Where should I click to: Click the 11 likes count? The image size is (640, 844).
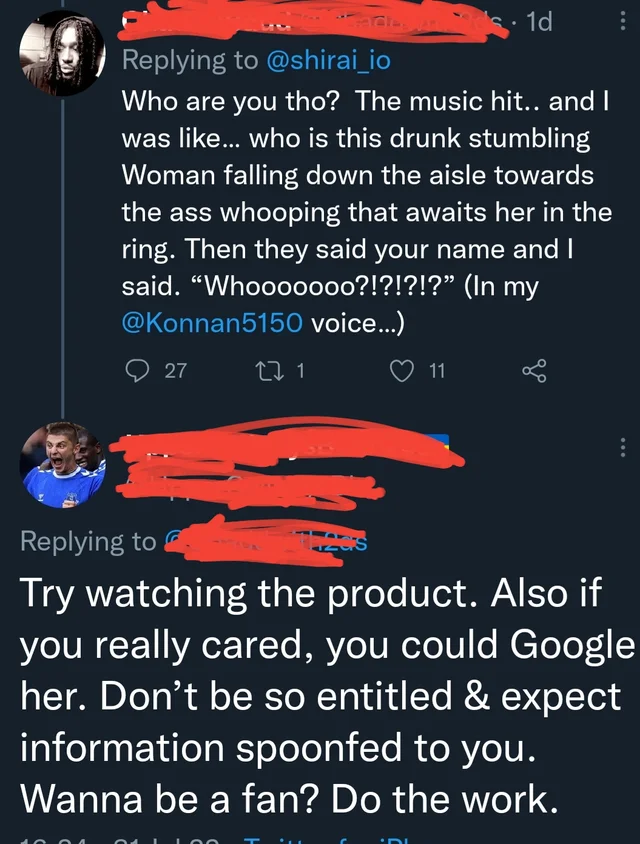pos(436,372)
